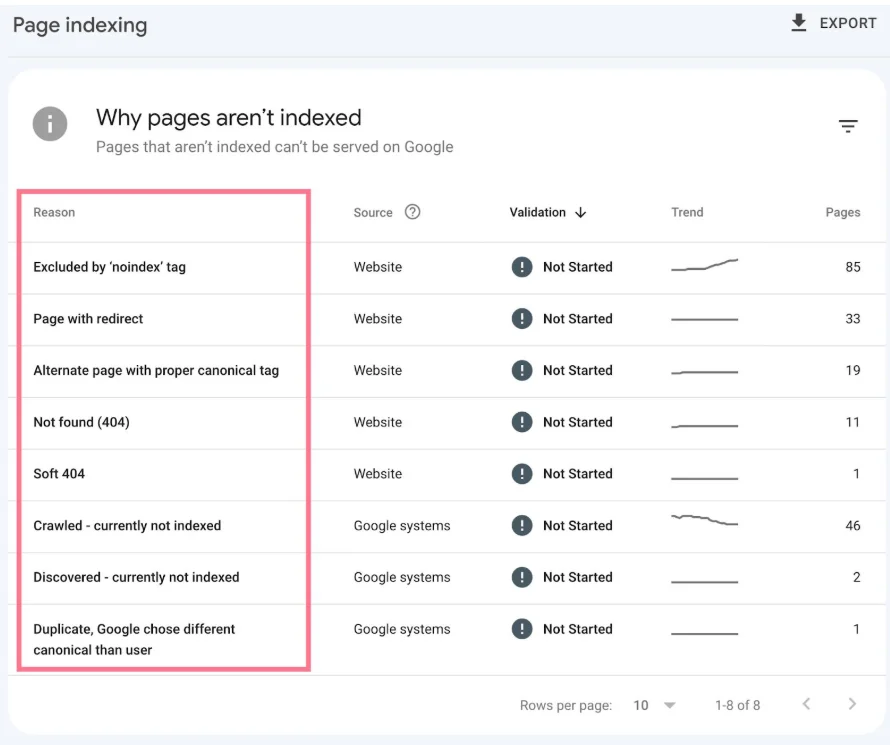Click the info icon beside Why pages aren't indexed

(x=50, y=124)
